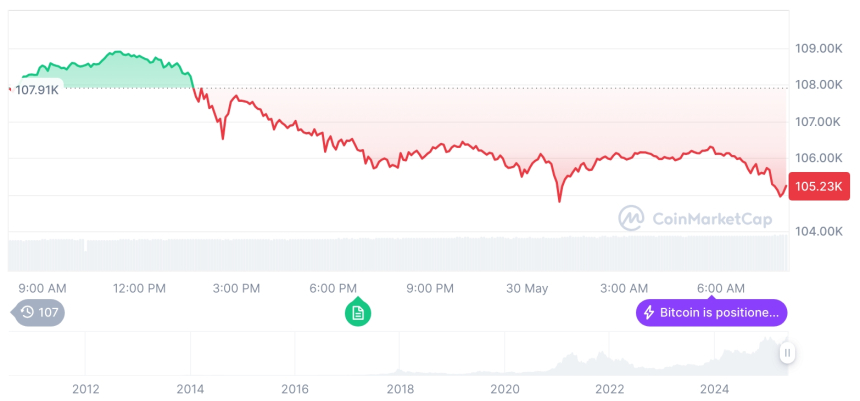Select 2024 on the navigator timeline
860x401 pixels.
click(714, 389)
